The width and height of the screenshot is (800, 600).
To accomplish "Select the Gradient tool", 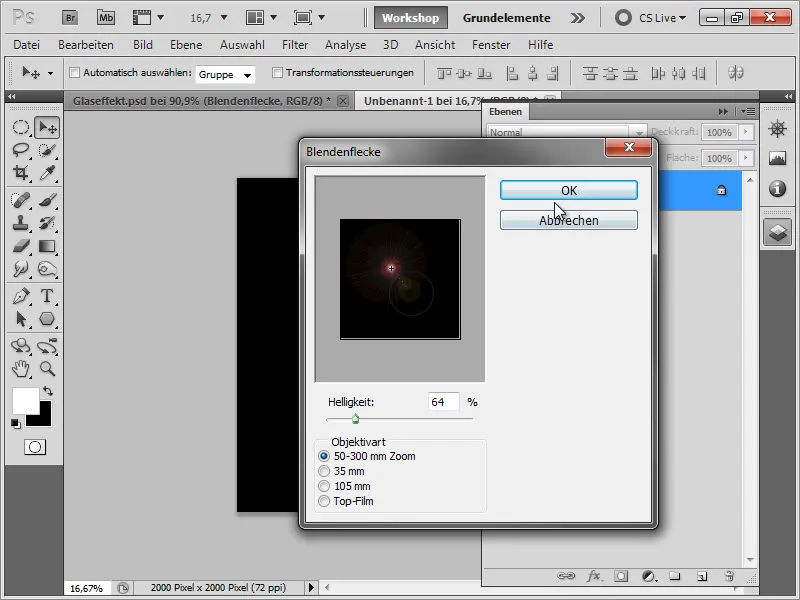I will coord(47,246).
